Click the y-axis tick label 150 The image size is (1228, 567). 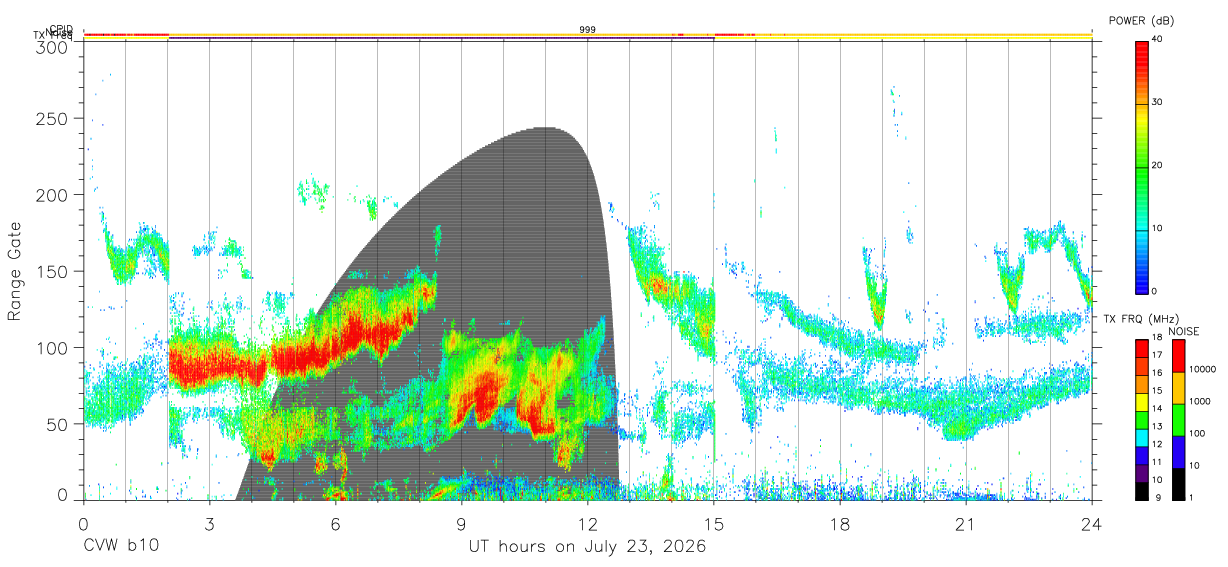54,271
